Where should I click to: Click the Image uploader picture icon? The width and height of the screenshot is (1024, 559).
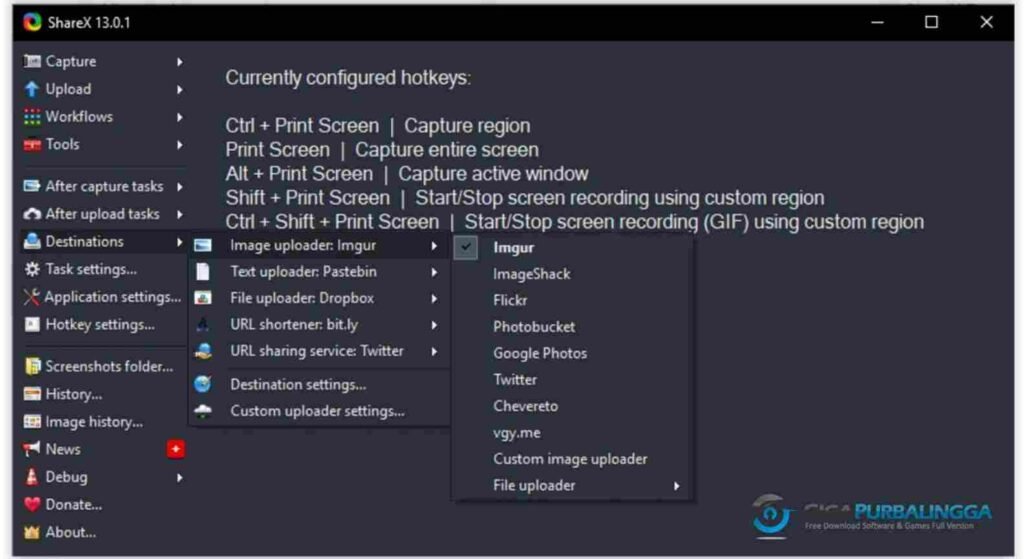pyautogui.click(x=203, y=246)
